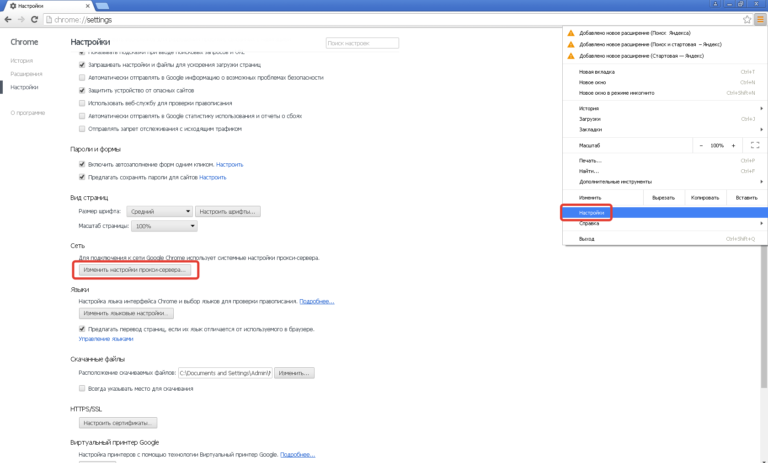Decrease zoom with minus in menu
The height and width of the screenshot is (463, 768).
(701, 146)
